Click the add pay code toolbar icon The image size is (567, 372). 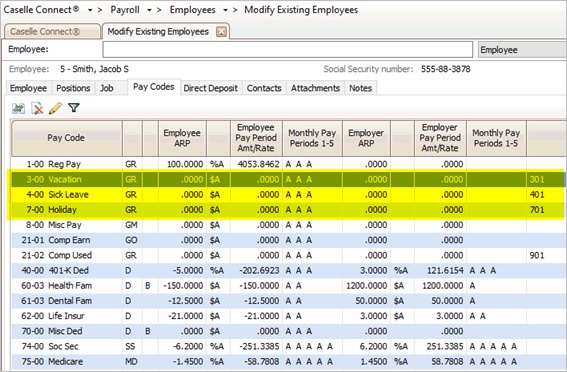(18, 108)
